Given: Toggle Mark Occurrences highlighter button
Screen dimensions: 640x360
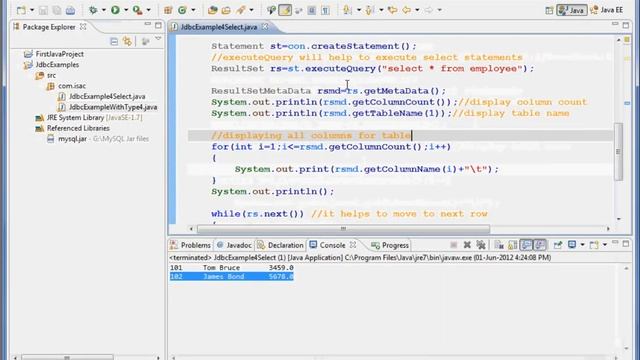Looking at the screenshot, I should coord(285,10).
